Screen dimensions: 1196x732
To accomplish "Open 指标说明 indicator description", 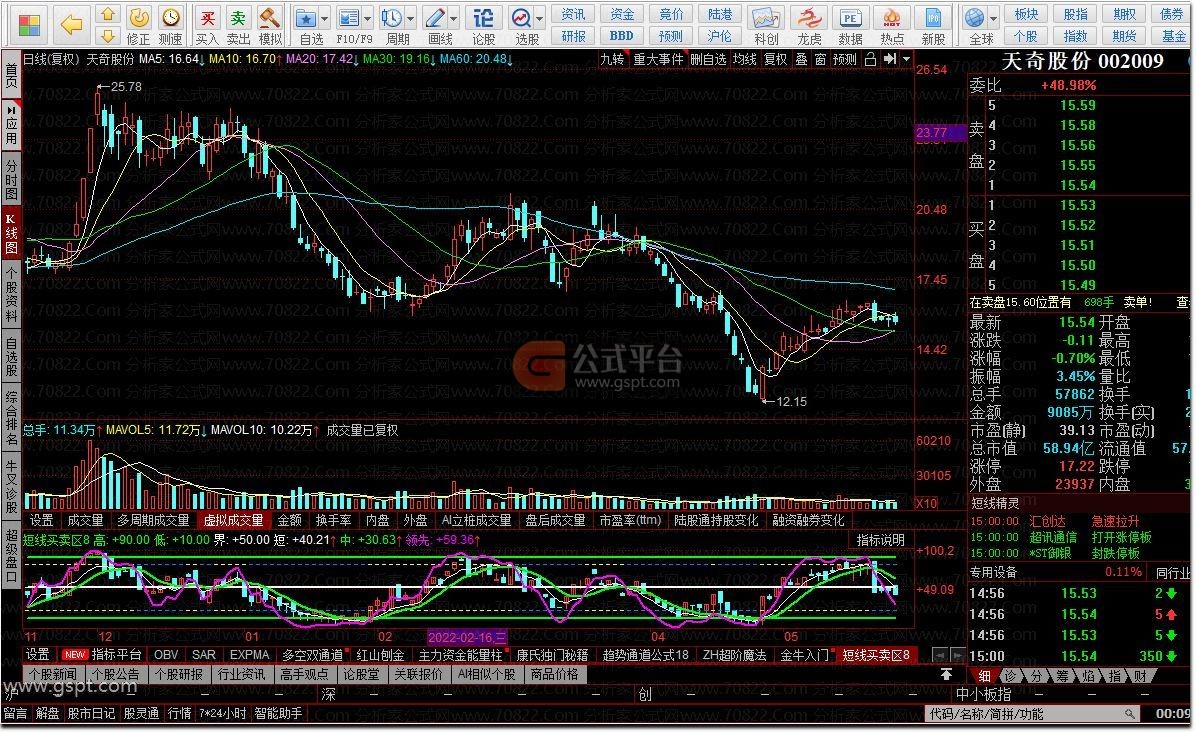I will (x=880, y=540).
